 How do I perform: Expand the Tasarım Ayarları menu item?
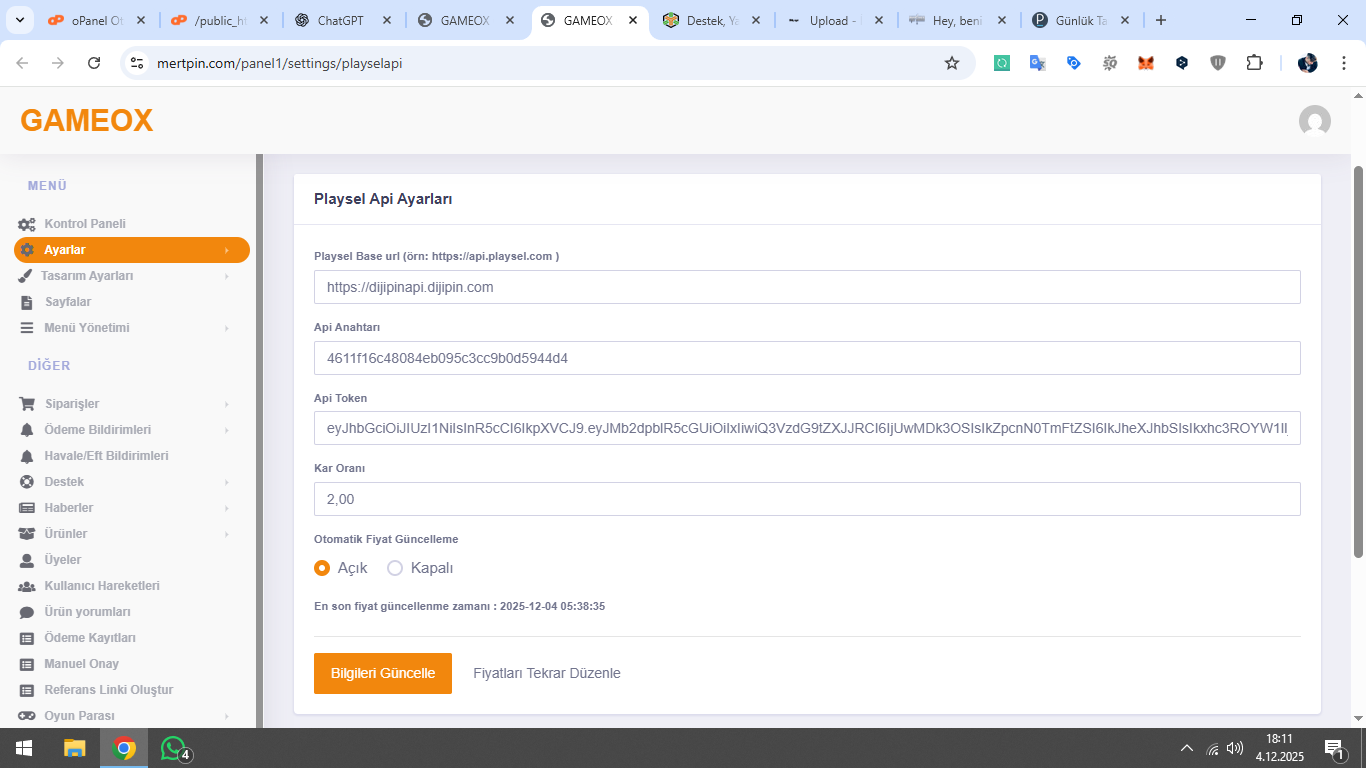tap(88, 276)
